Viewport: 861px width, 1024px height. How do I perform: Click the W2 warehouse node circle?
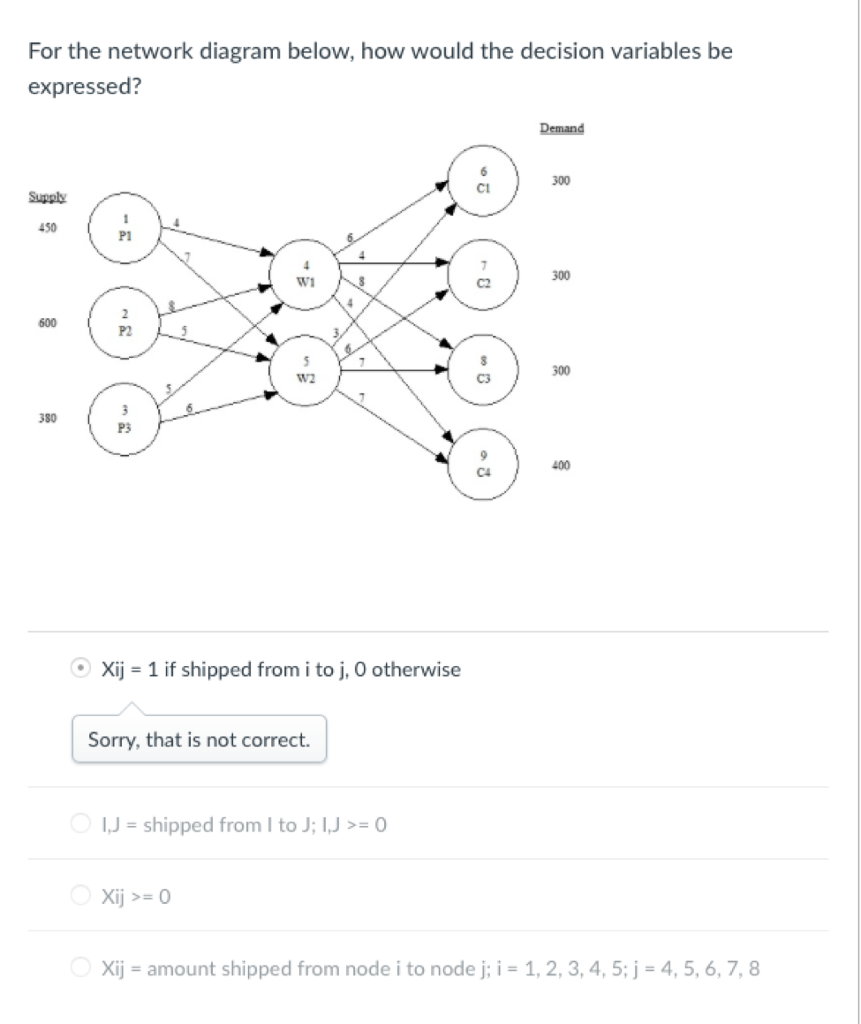[305, 370]
